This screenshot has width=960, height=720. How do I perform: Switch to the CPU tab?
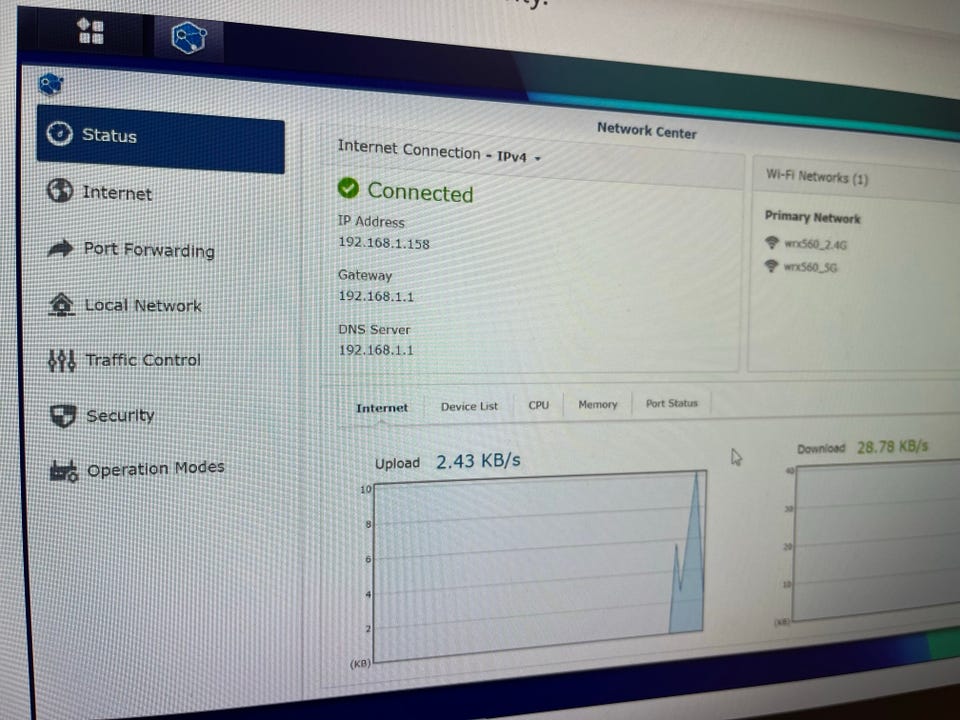click(x=539, y=405)
